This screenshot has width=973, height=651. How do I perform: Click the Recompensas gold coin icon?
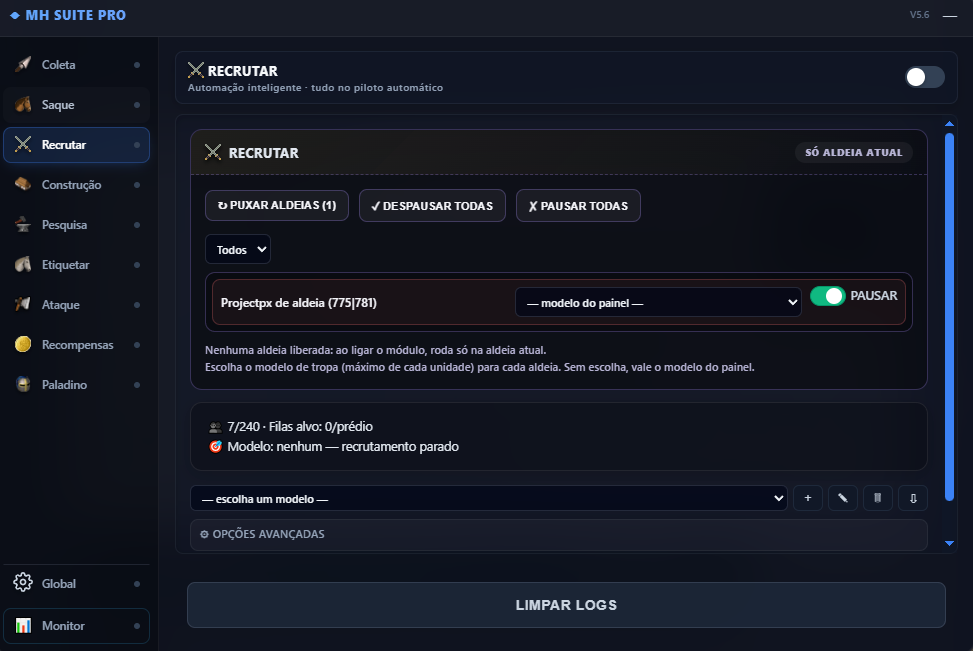(23, 344)
